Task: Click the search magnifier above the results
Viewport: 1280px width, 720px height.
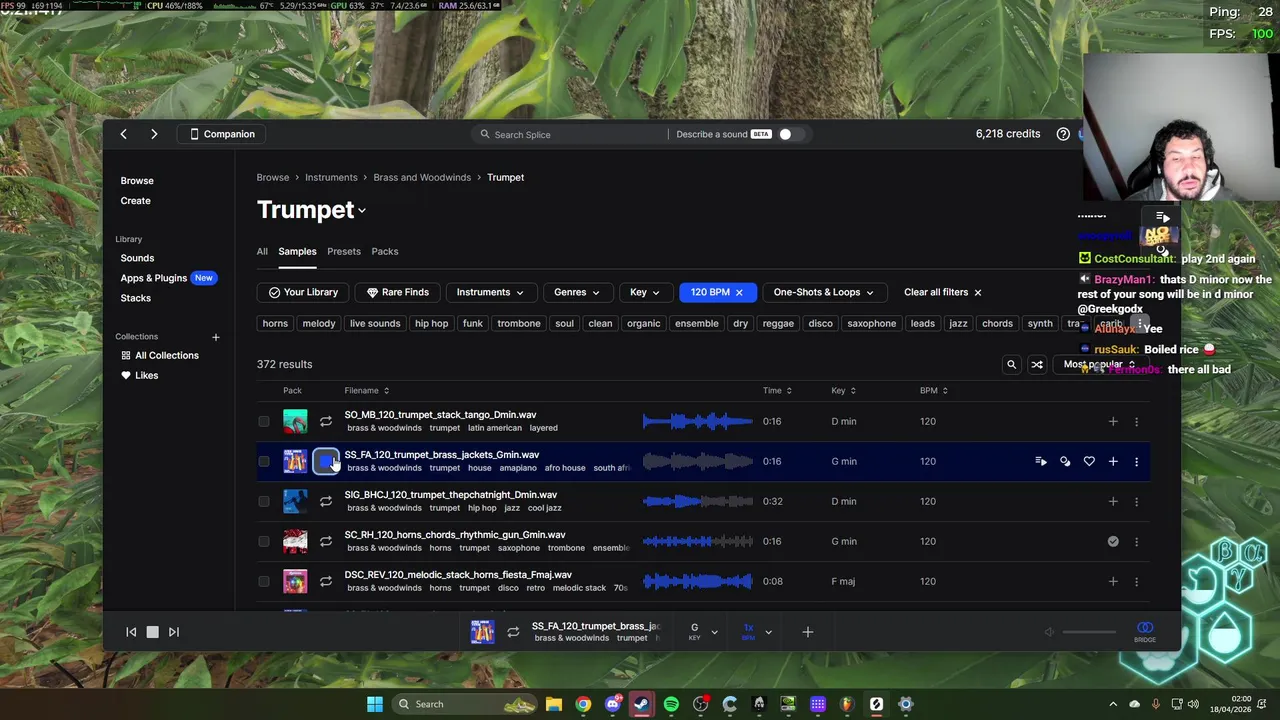Action: tap(1011, 365)
